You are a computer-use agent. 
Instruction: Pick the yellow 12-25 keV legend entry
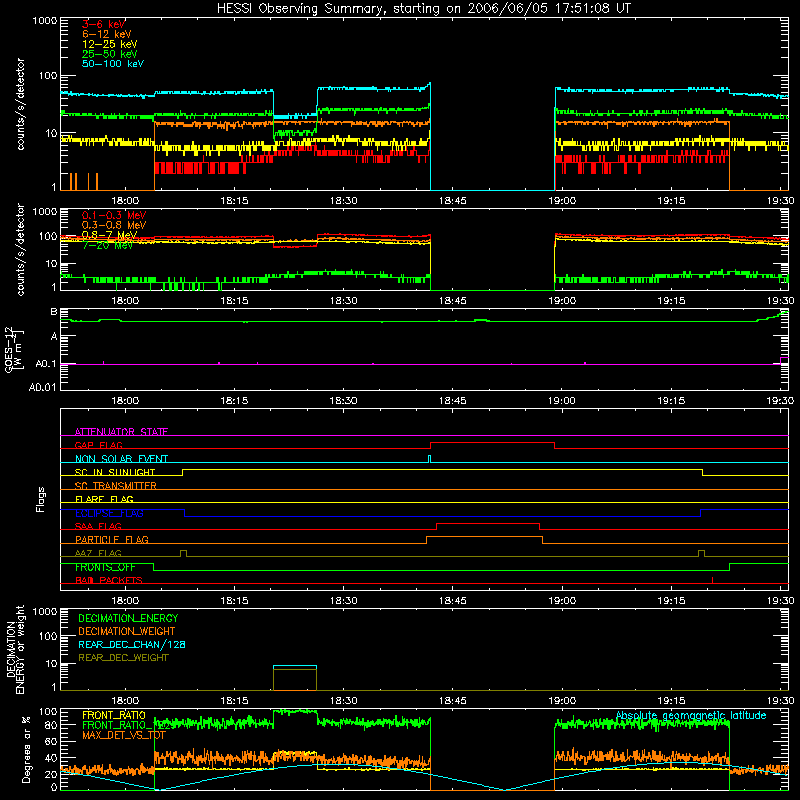pyautogui.click(x=110, y=44)
